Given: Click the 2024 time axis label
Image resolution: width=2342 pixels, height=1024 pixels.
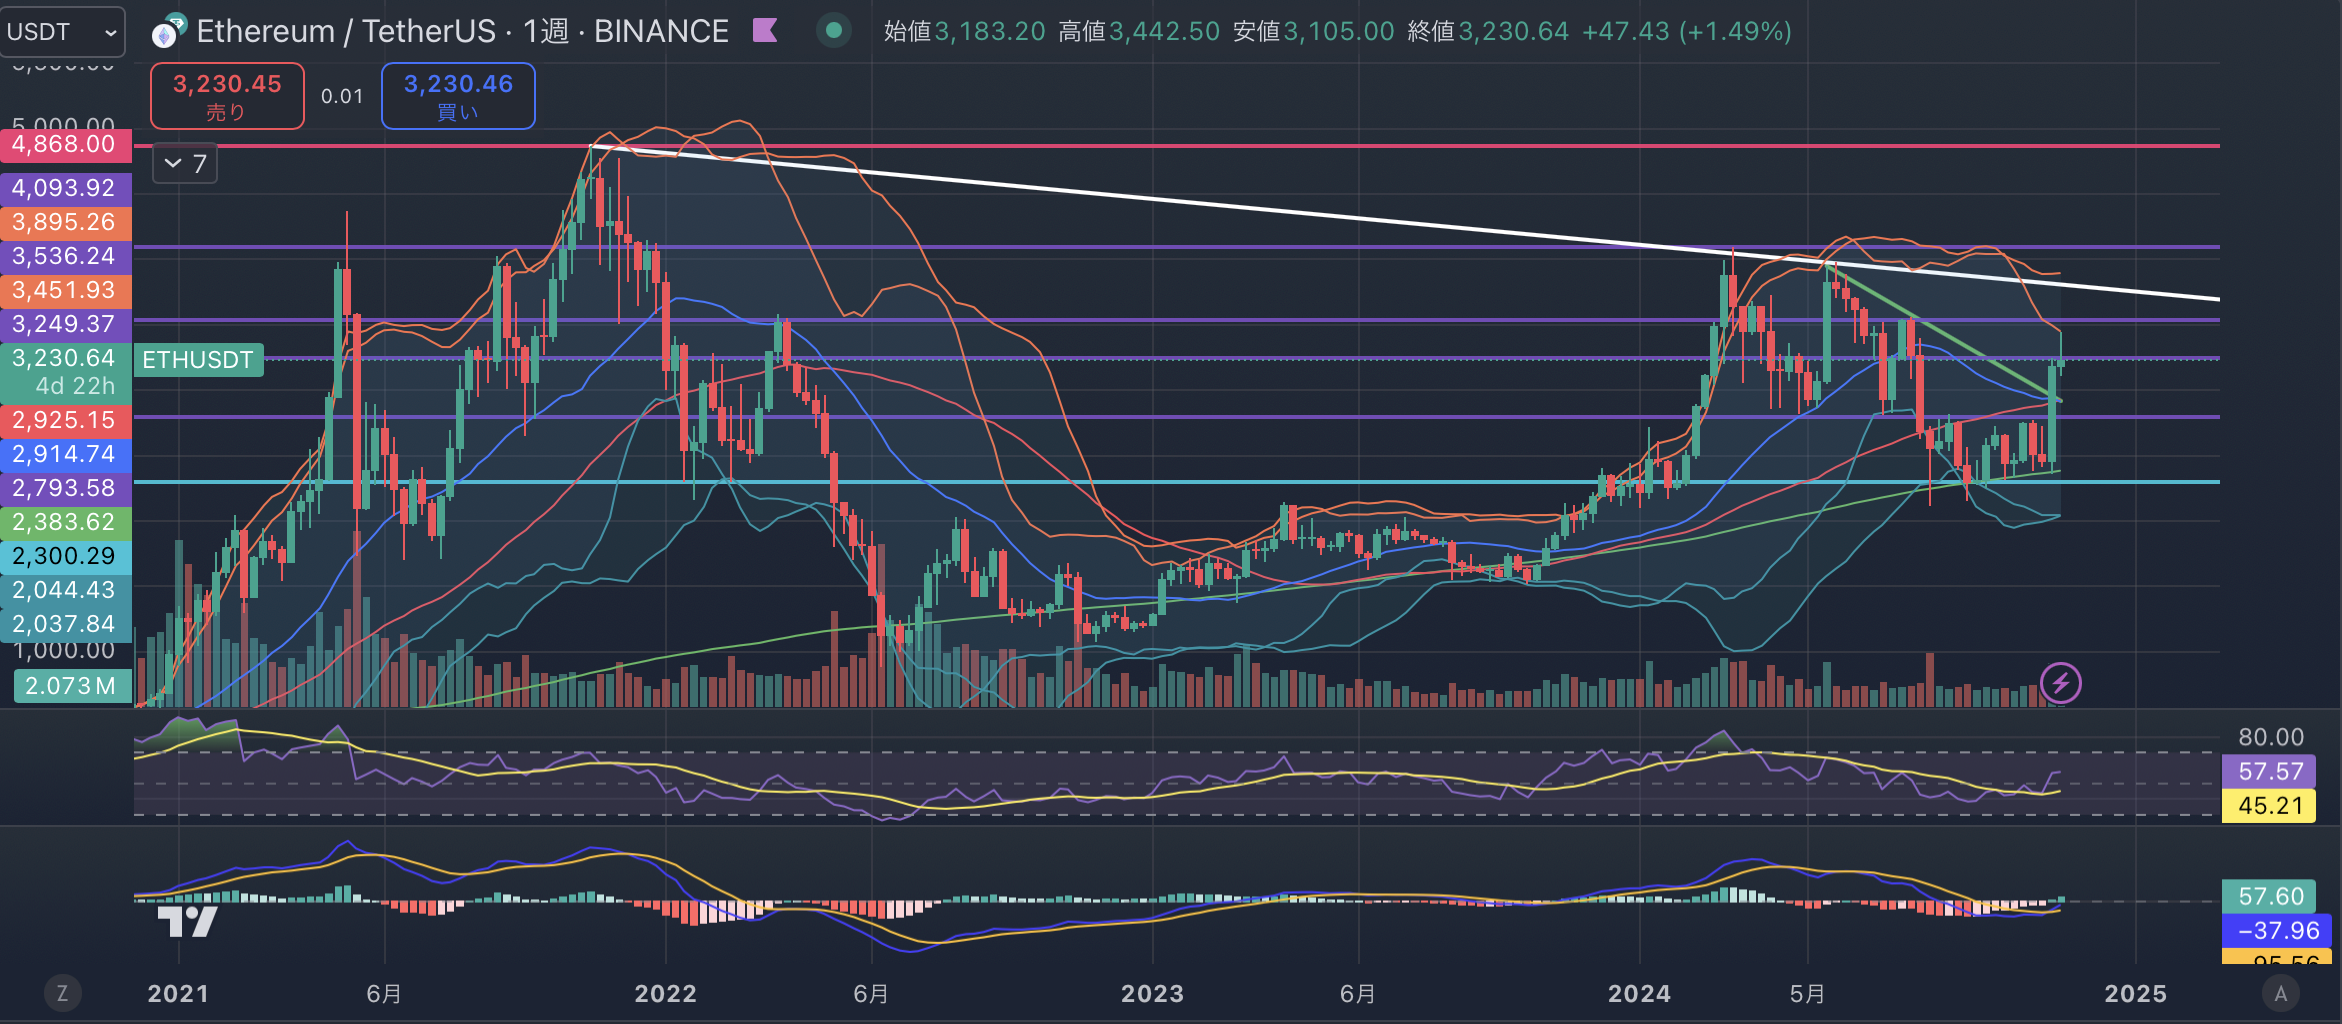Looking at the screenshot, I should 1639,994.
